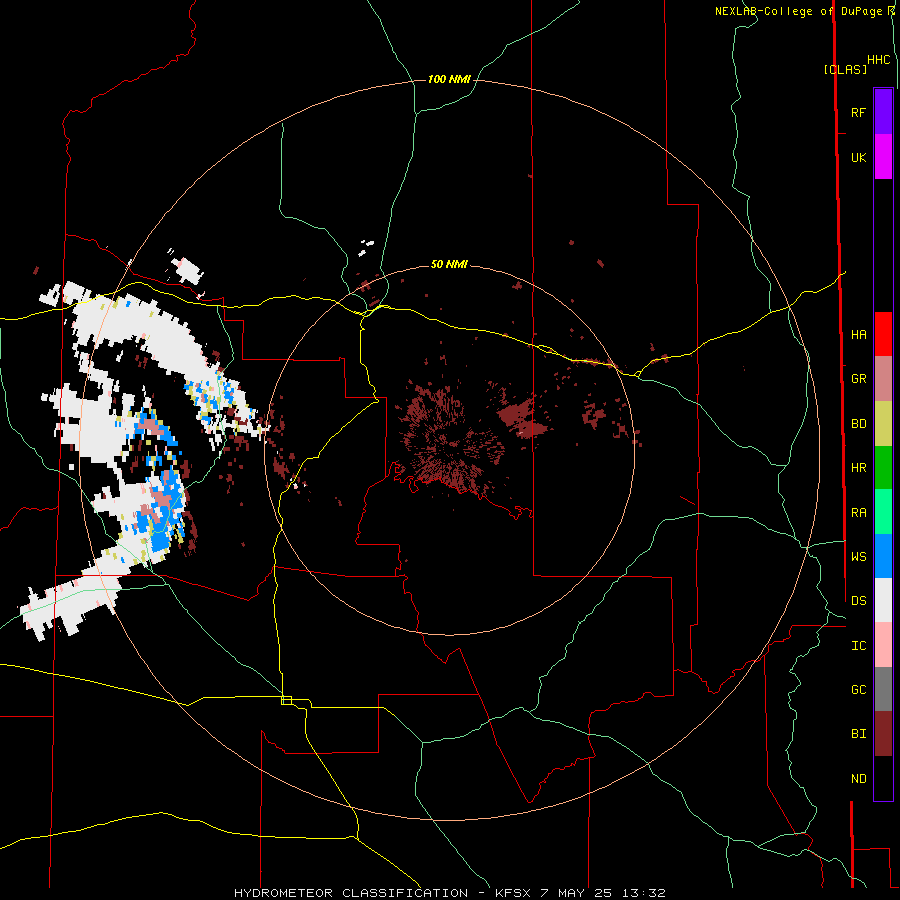Click the RA legend label
Screen dimensions: 900x900
pyautogui.click(x=858, y=513)
